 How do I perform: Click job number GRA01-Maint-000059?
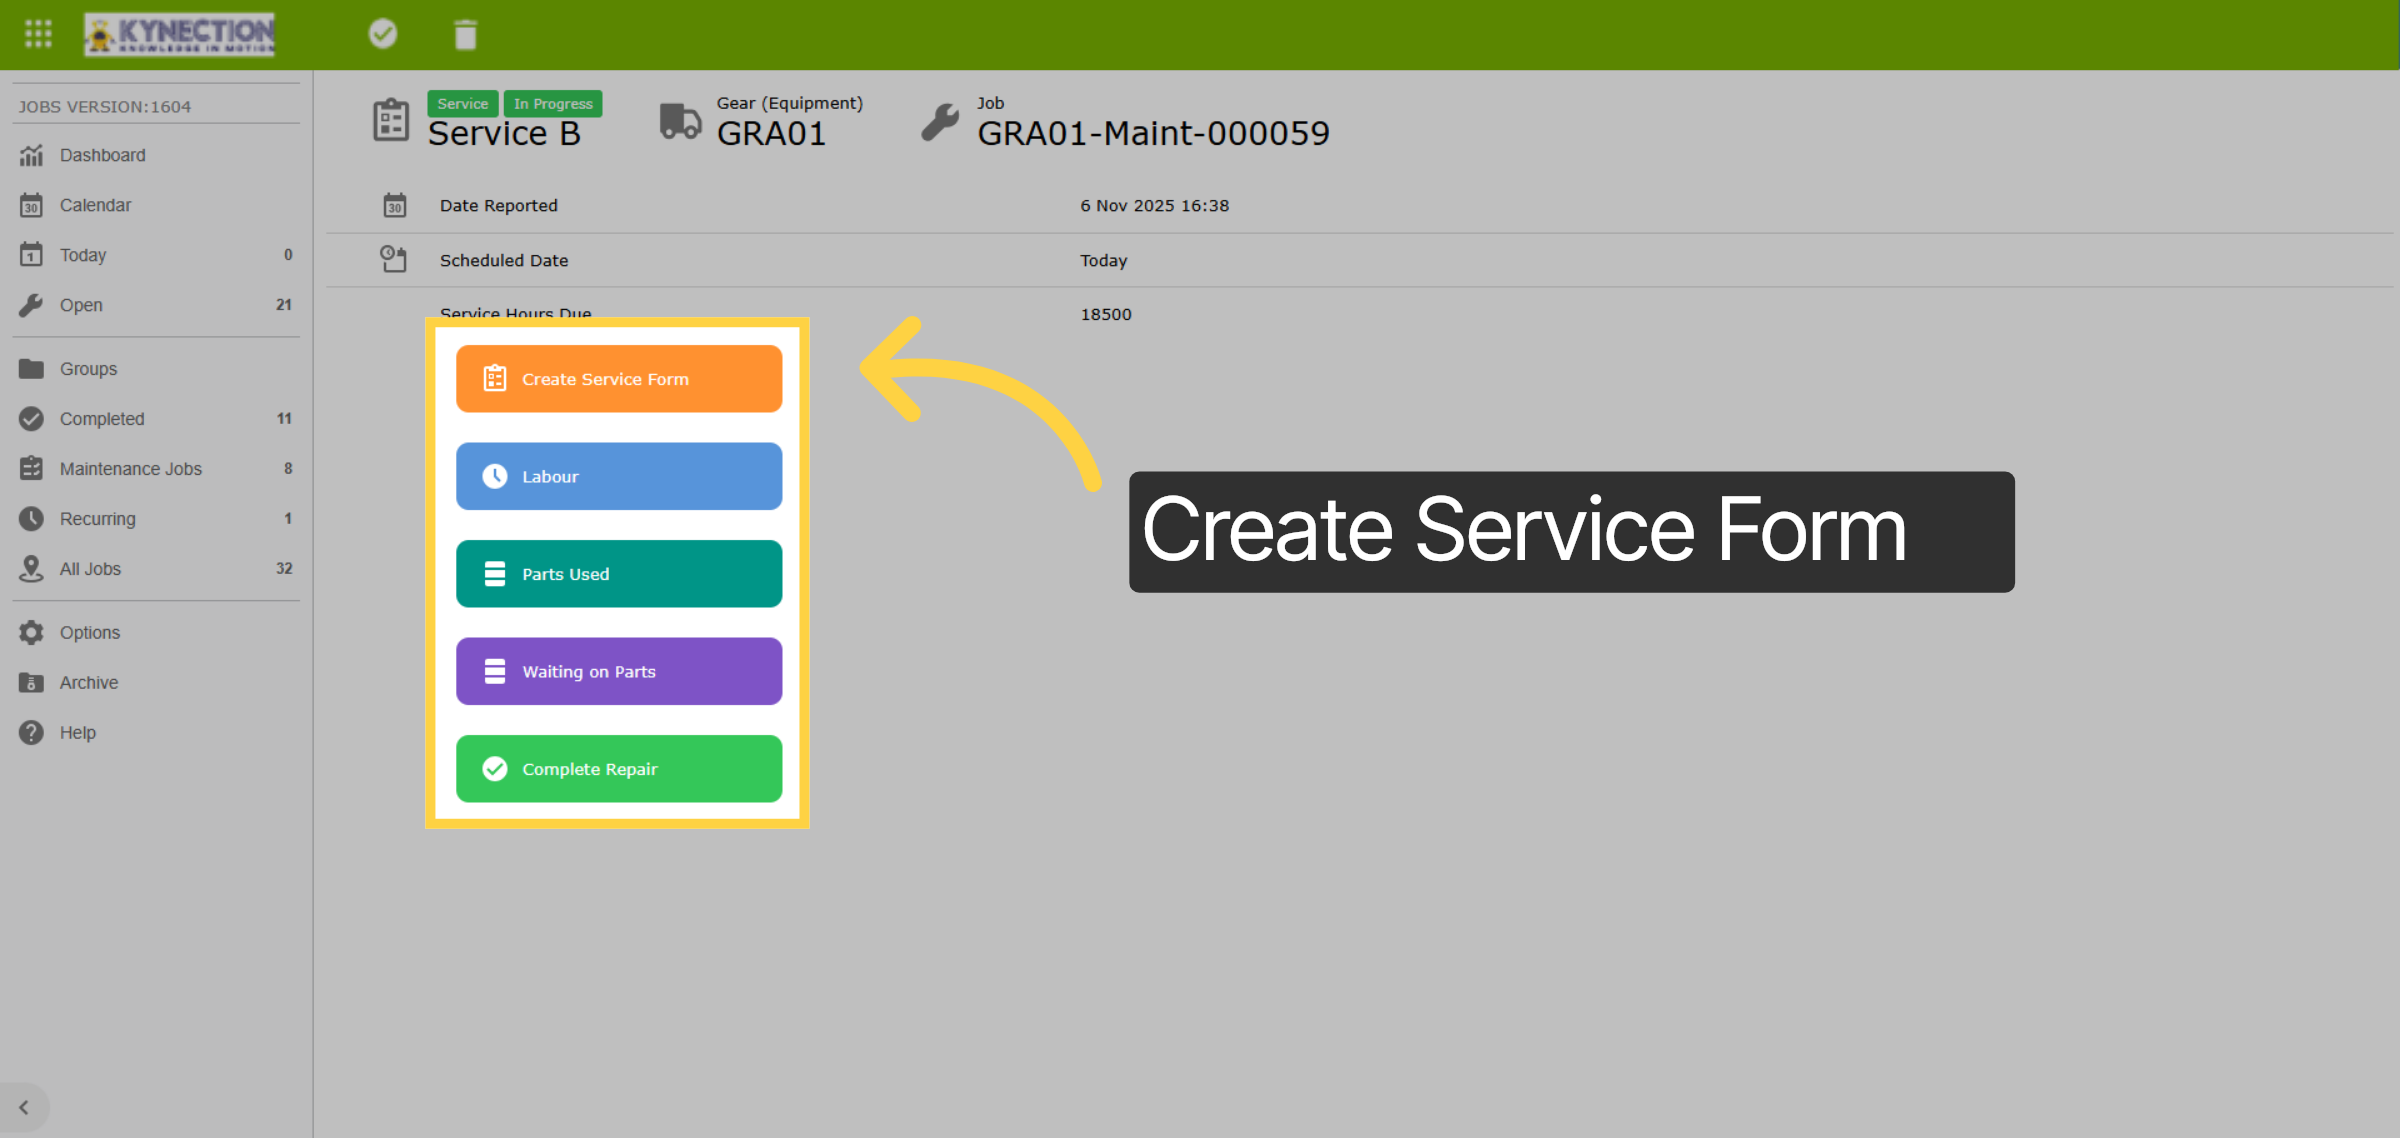pyautogui.click(x=1154, y=134)
